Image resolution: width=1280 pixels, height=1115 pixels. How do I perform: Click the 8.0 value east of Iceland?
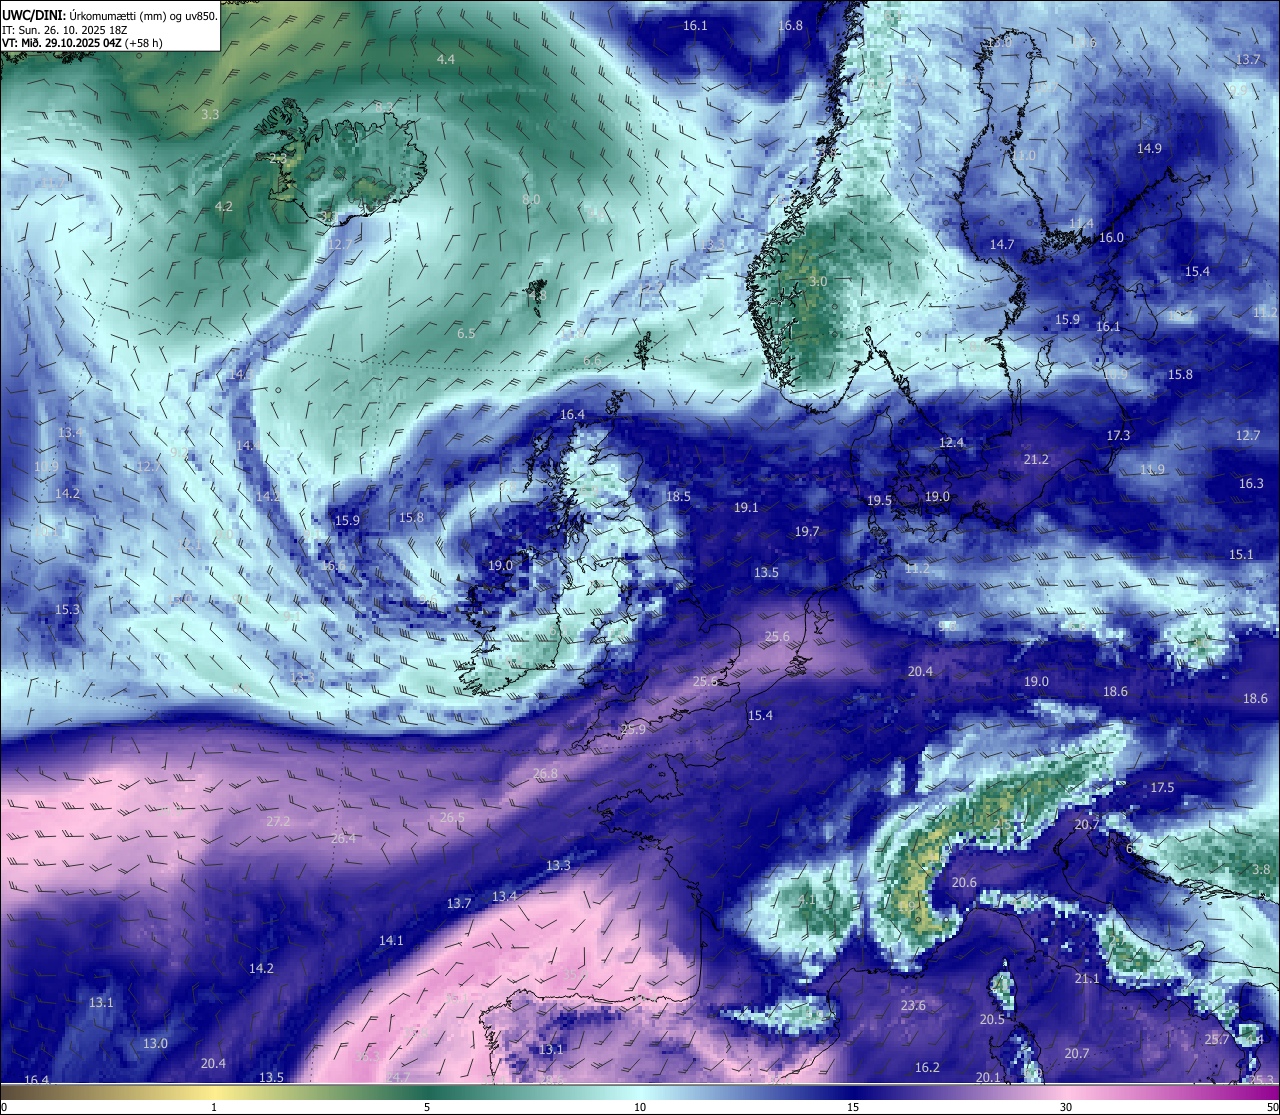click(531, 200)
